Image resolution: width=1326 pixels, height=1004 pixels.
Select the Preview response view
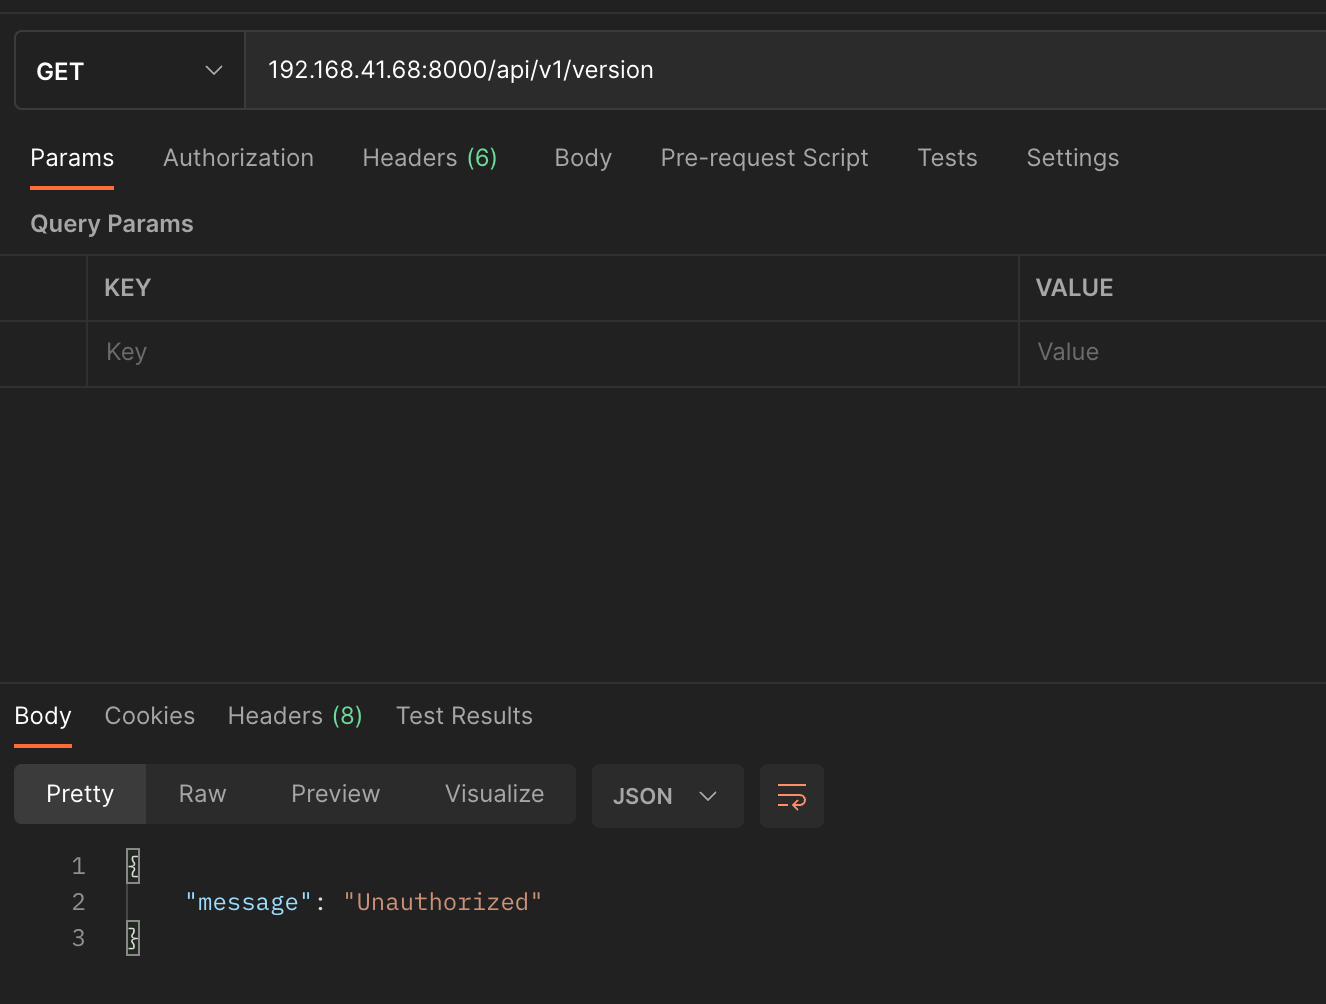335,794
